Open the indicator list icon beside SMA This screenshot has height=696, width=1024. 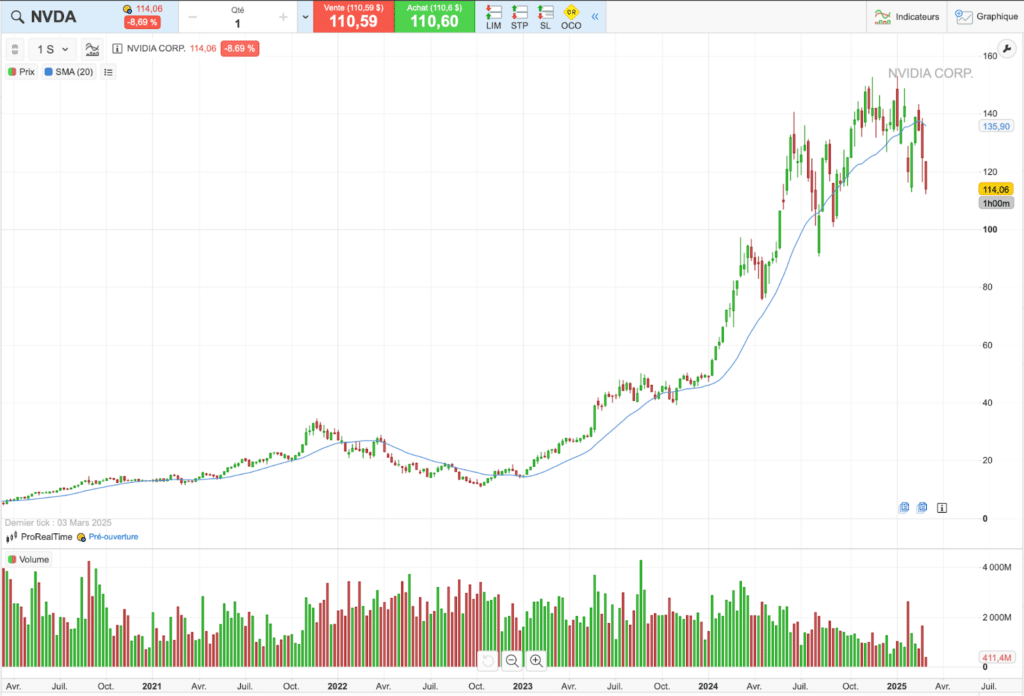(x=108, y=72)
